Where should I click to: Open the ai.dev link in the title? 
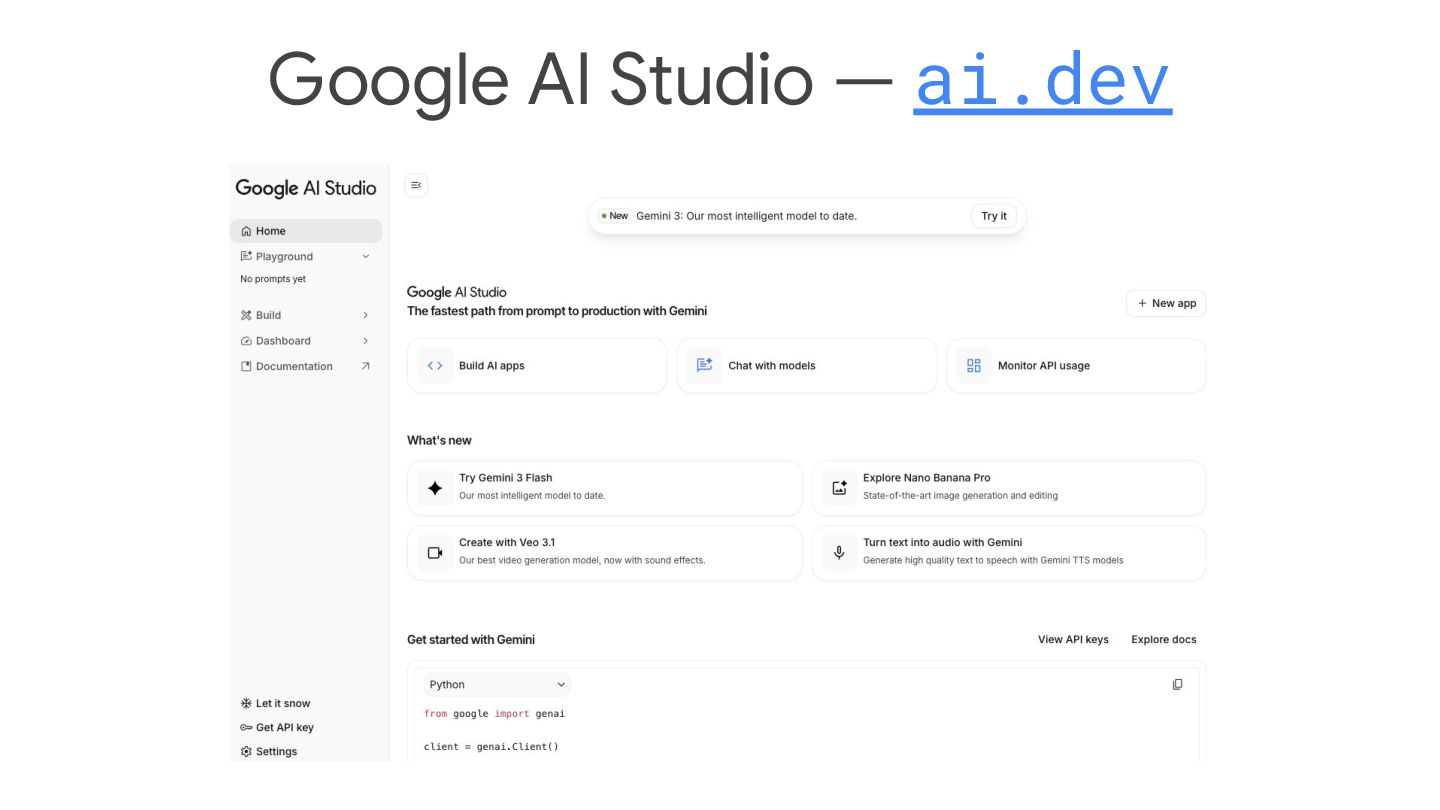[1042, 82]
